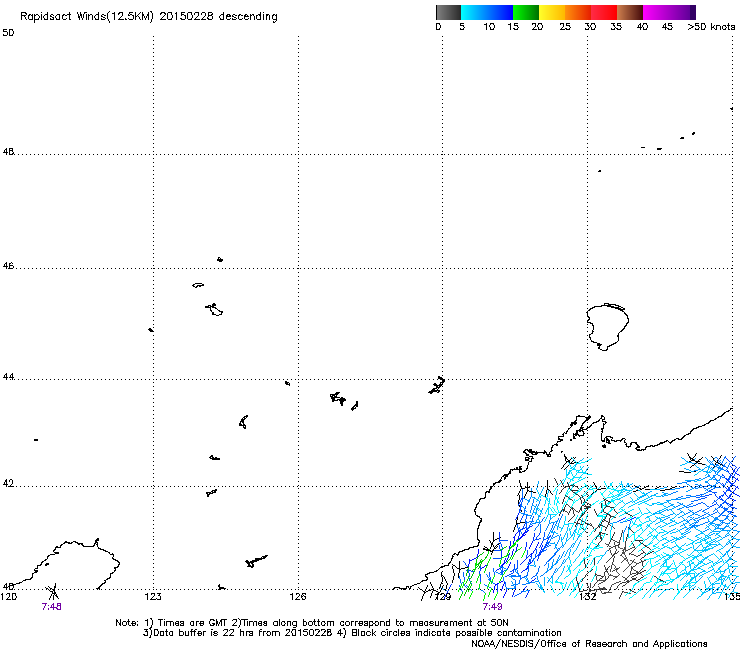Click the 'NOAA/NESDIS/Office of Research and Applications' credit
740x650 pixels.
(589, 643)
